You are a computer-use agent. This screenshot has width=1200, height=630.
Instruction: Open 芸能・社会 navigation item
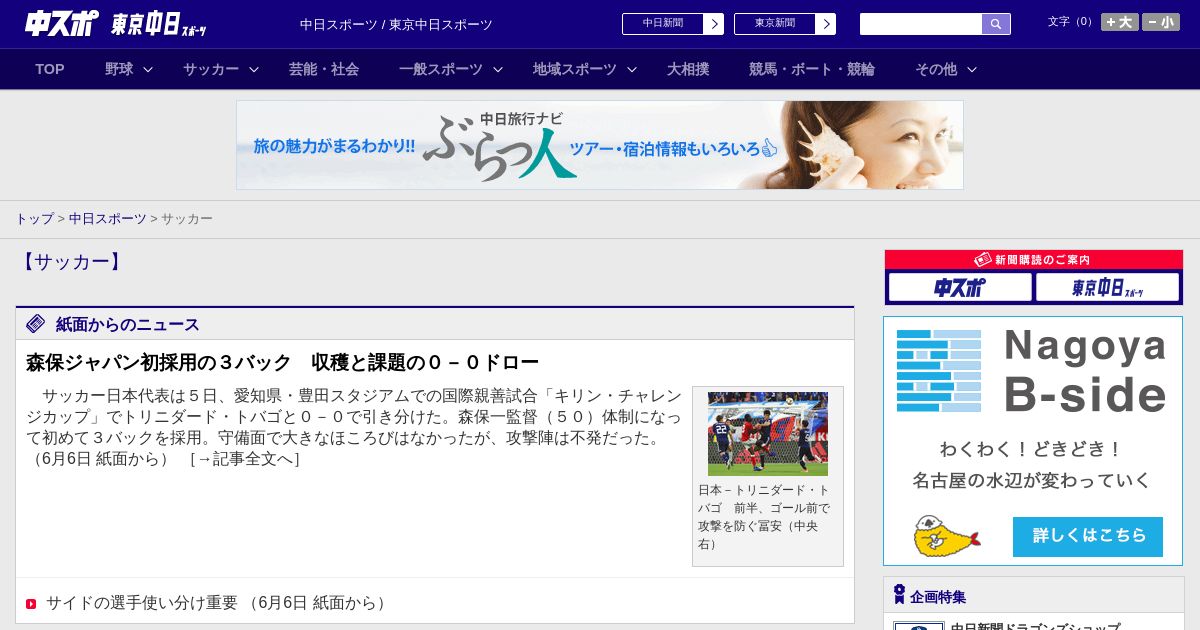(324, 69)
